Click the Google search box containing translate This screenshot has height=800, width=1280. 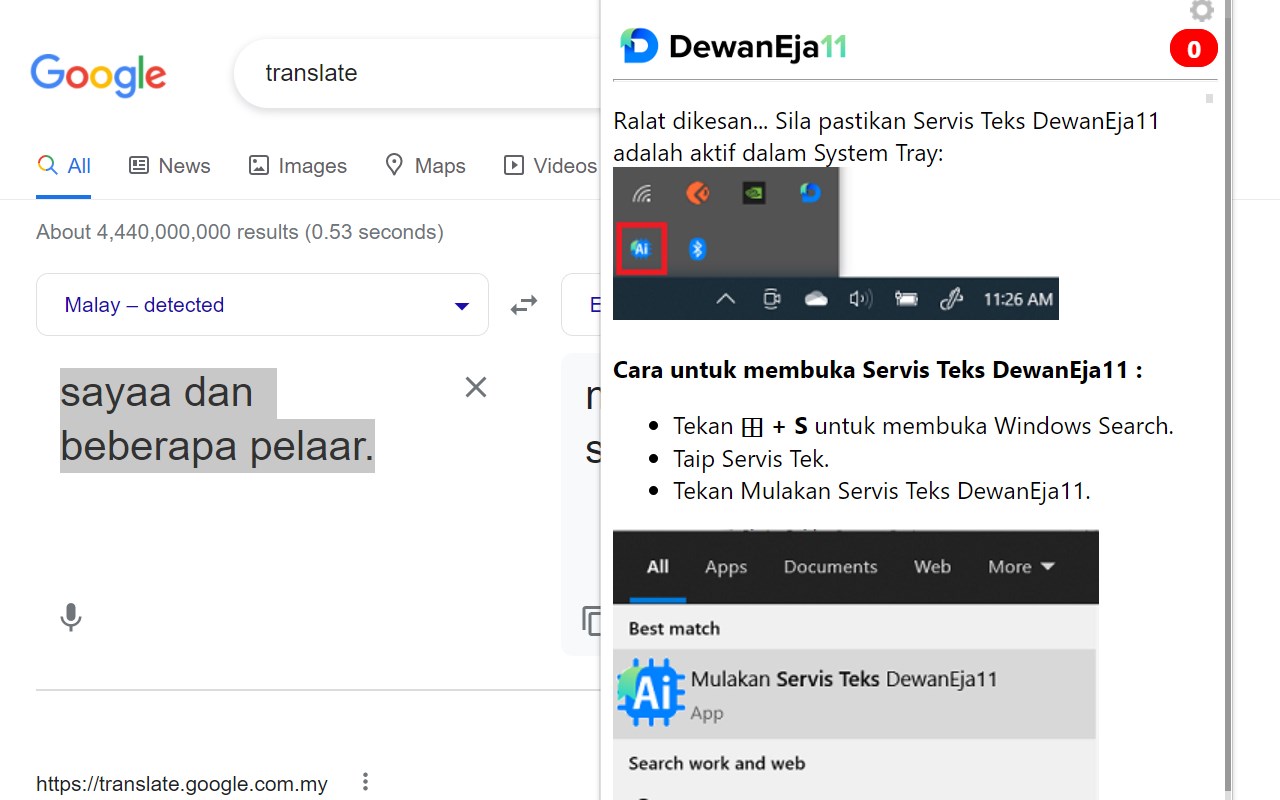click(x=416, y=73)
